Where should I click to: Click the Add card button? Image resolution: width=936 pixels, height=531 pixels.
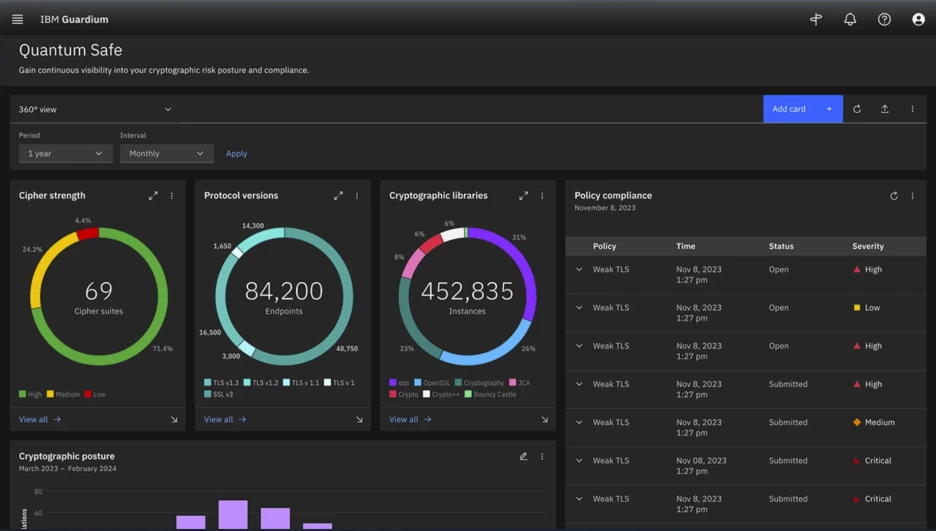point(803,109)
